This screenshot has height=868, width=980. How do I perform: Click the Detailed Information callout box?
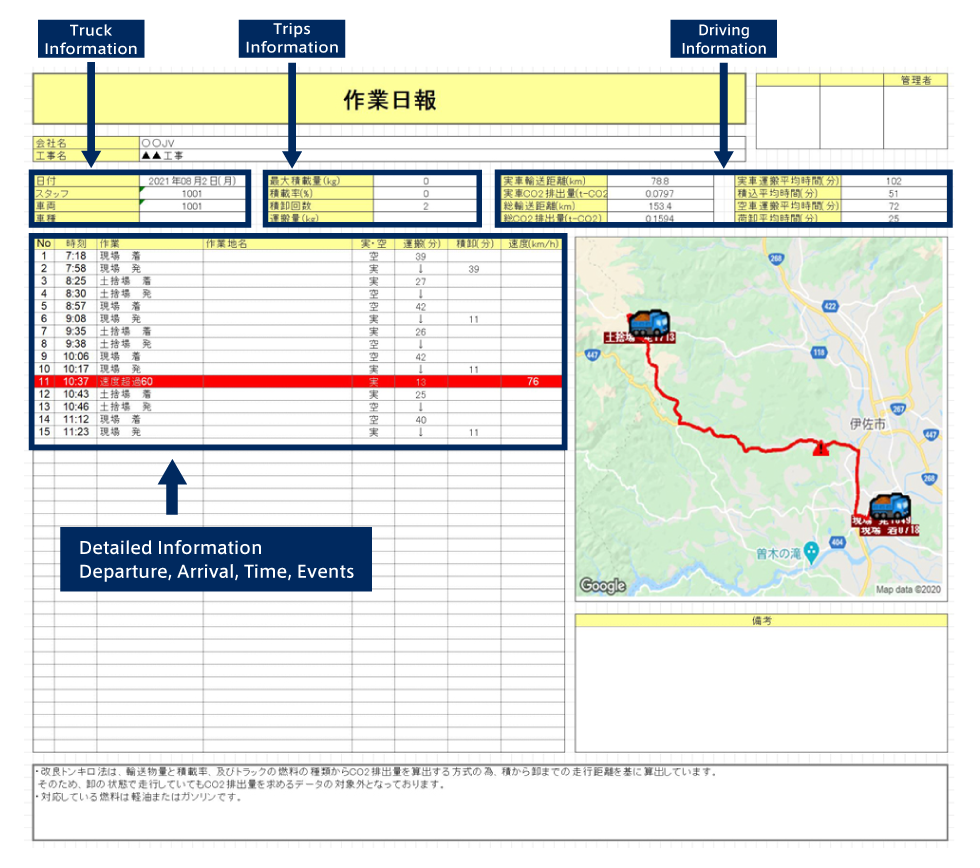(216, 560)
